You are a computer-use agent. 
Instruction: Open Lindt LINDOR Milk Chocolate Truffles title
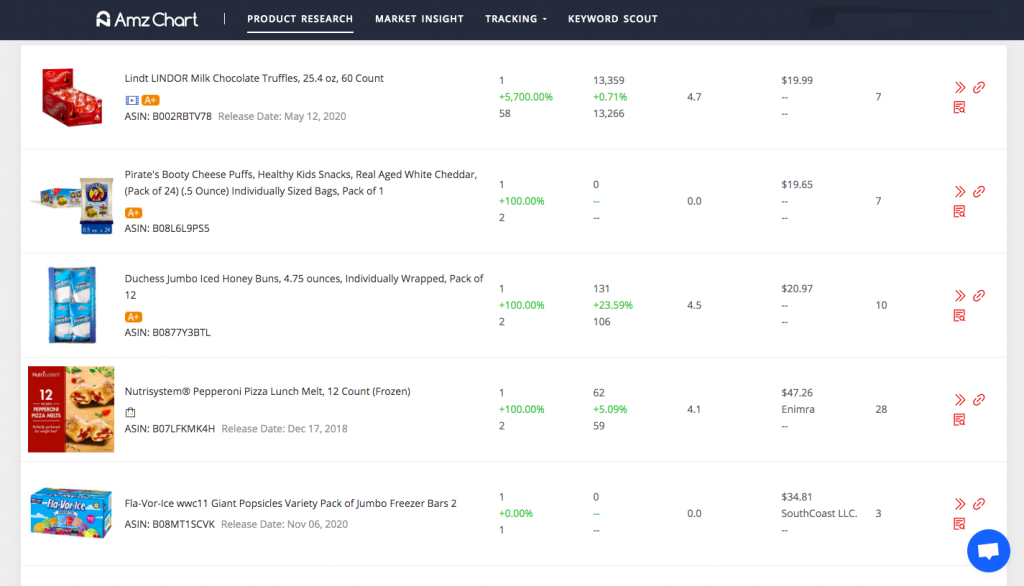(254, 78)
